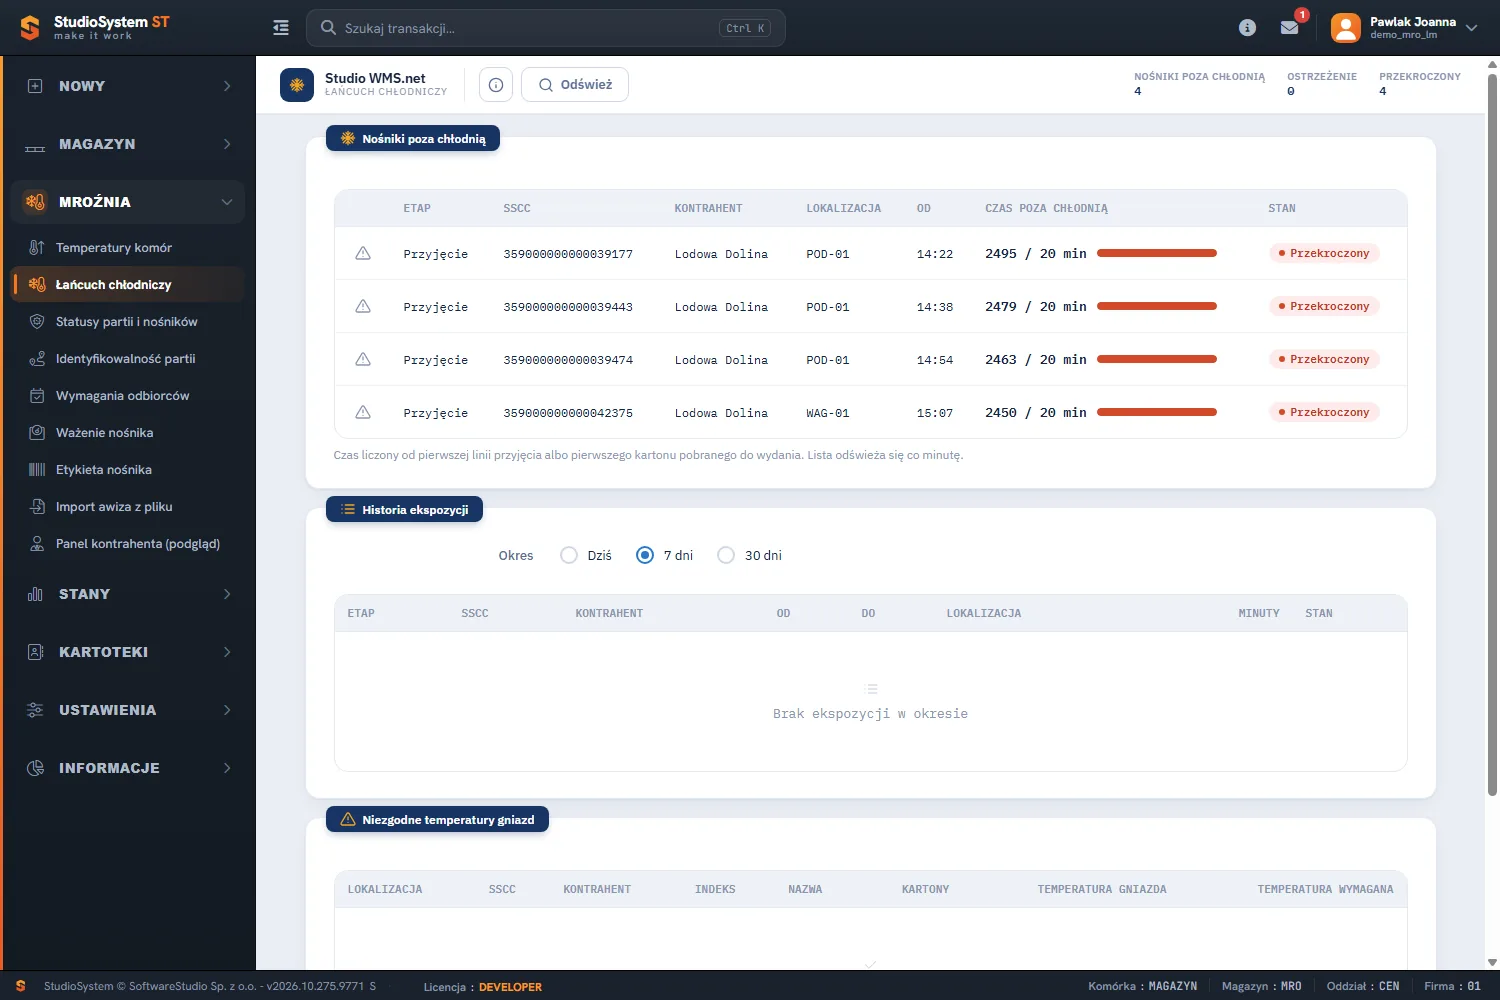This screenshot has width=1500, height=1000.
Task: Go to Wymagania odbiorców
Action: coord(128,396)
